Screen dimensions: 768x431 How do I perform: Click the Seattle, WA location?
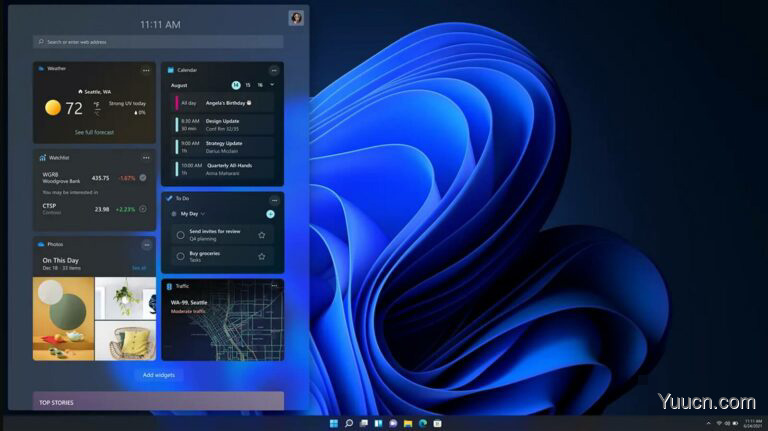tap(95, 92)
